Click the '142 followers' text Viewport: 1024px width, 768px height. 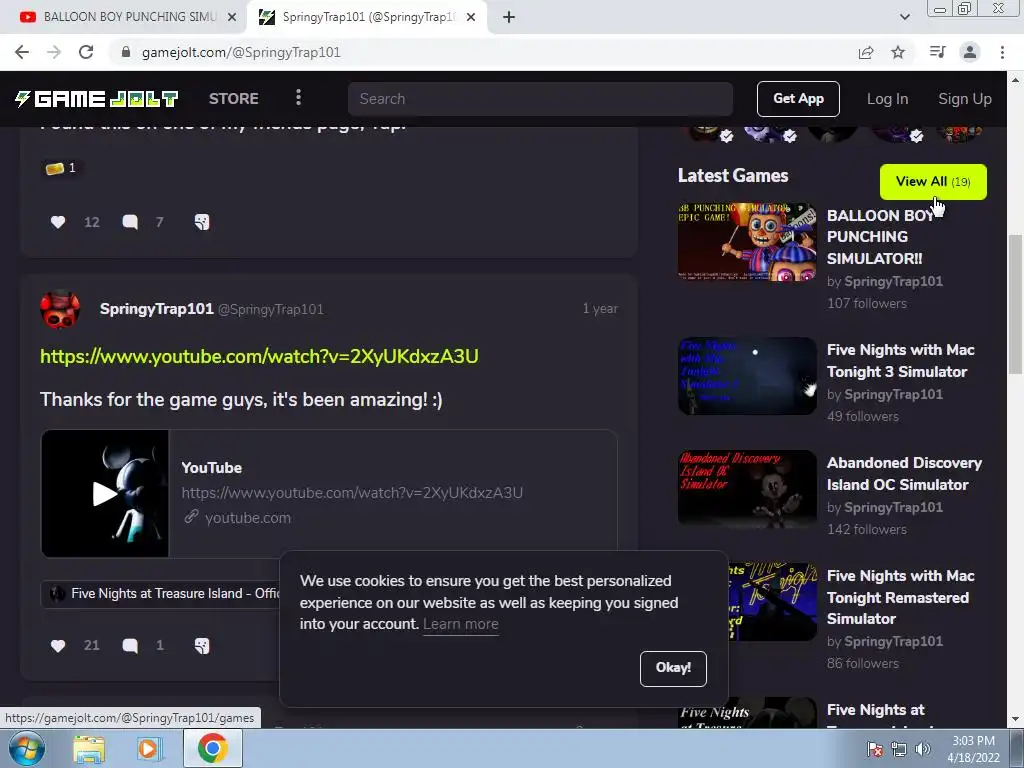[x=867, y=529]
